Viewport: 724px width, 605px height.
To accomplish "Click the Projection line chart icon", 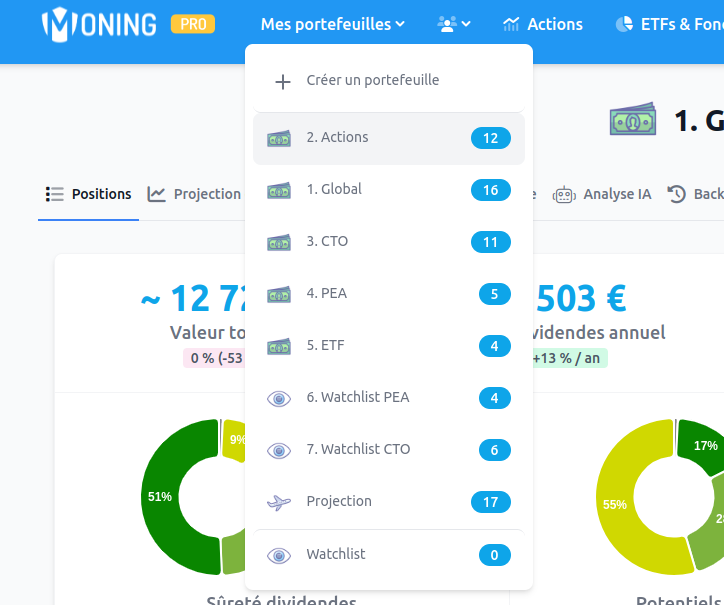I will click(156, 194).
